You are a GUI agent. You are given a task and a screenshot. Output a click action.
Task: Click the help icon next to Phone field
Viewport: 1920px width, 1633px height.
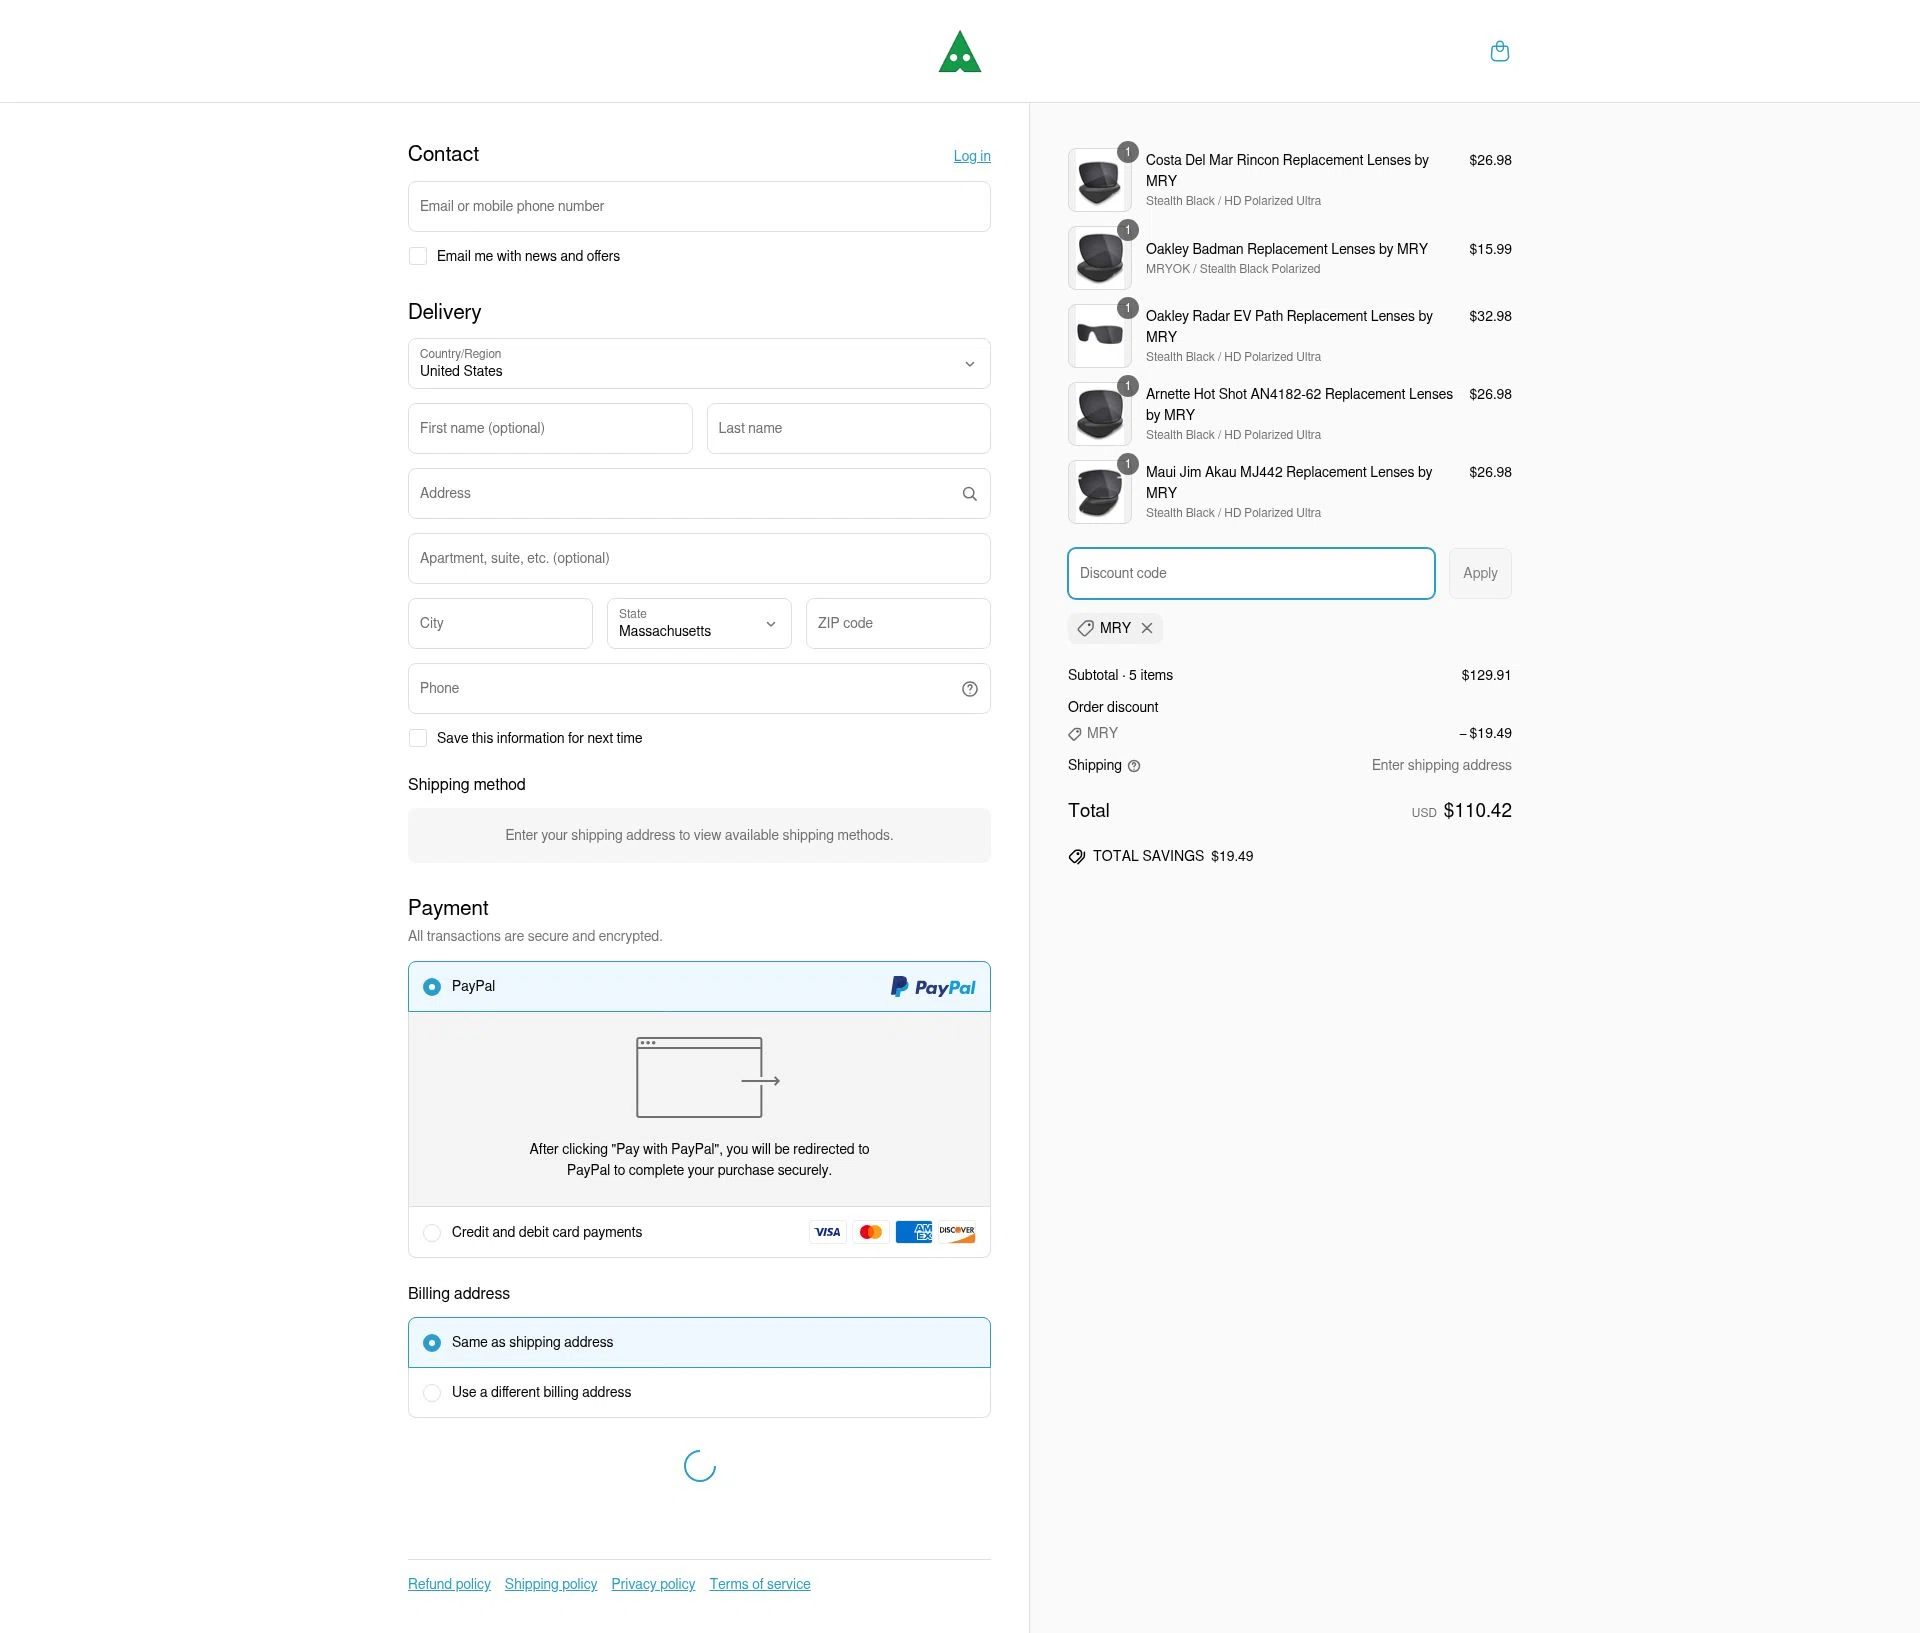click(x=969, y=688)
